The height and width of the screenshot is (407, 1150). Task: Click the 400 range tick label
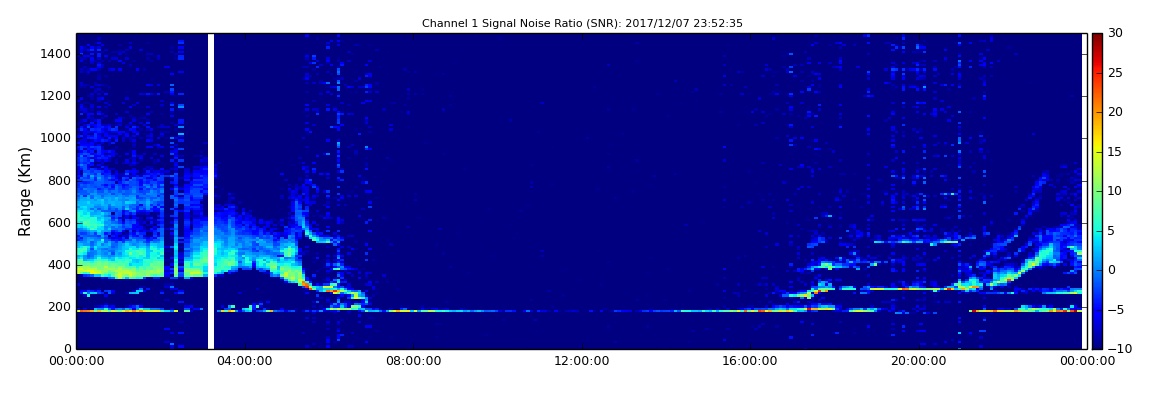point(60,265)
